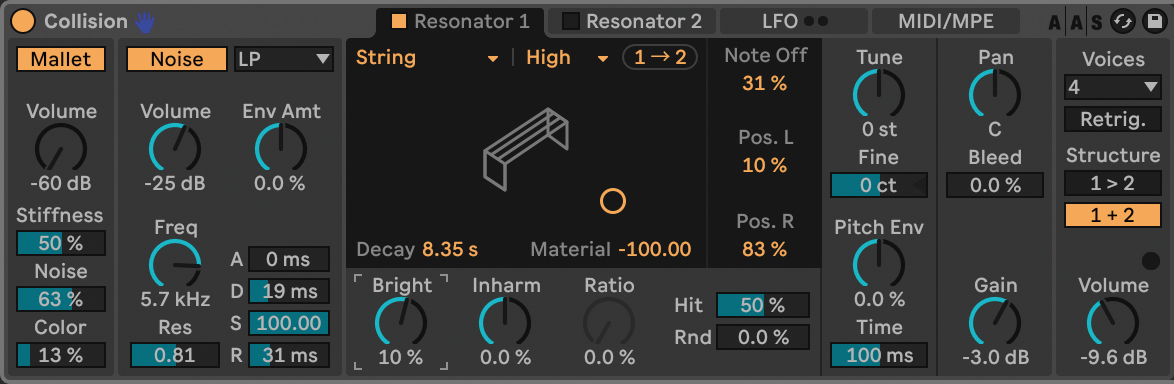Click the circular arrows swap icon
The height and width of the screenshot is (384, 1174).
1122,22
